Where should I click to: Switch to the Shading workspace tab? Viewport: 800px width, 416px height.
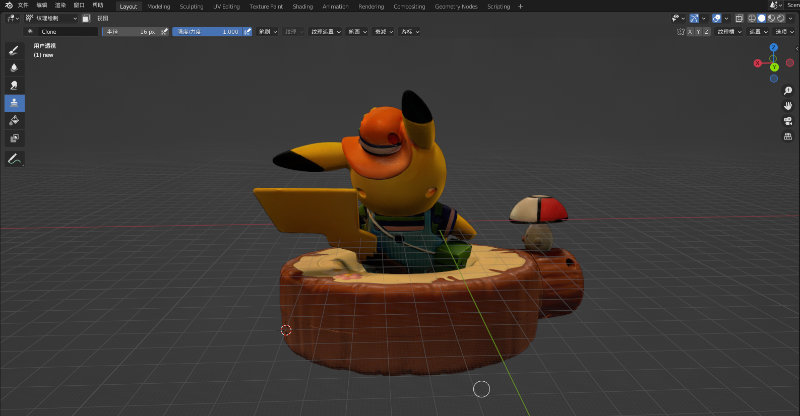point(303,7)
